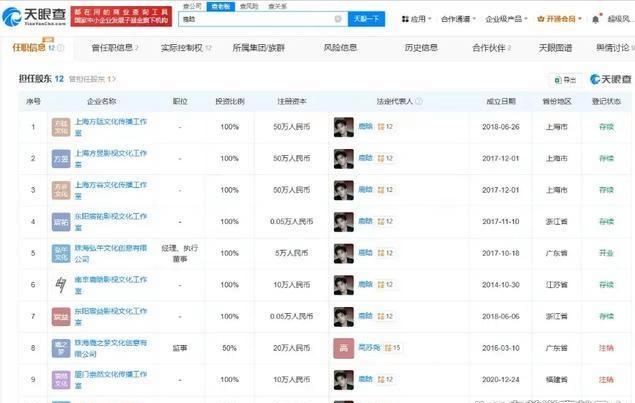Image resolution: width=635 pixels, height=403 pixels.
Task: Click the 福建省 province cell
Action: 556,380
